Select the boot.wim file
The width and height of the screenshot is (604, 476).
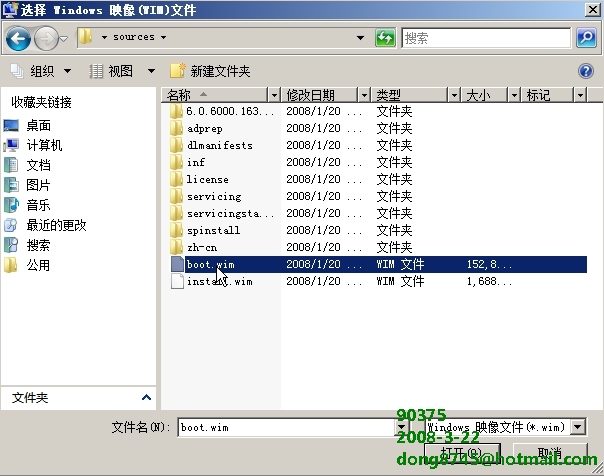click(379, 265)
